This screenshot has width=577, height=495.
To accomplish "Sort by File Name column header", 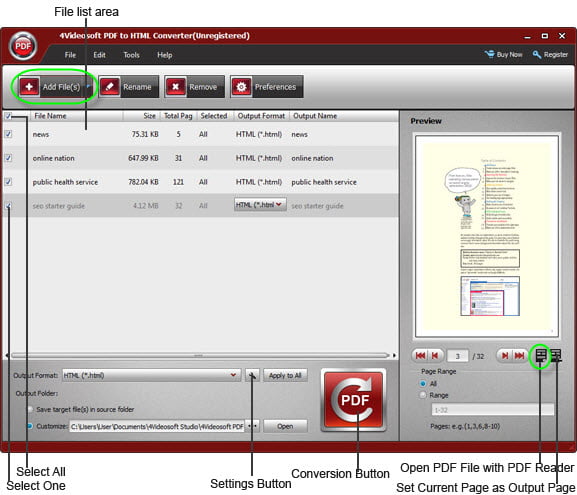I will pyautogui.click(x=50, y=116).
